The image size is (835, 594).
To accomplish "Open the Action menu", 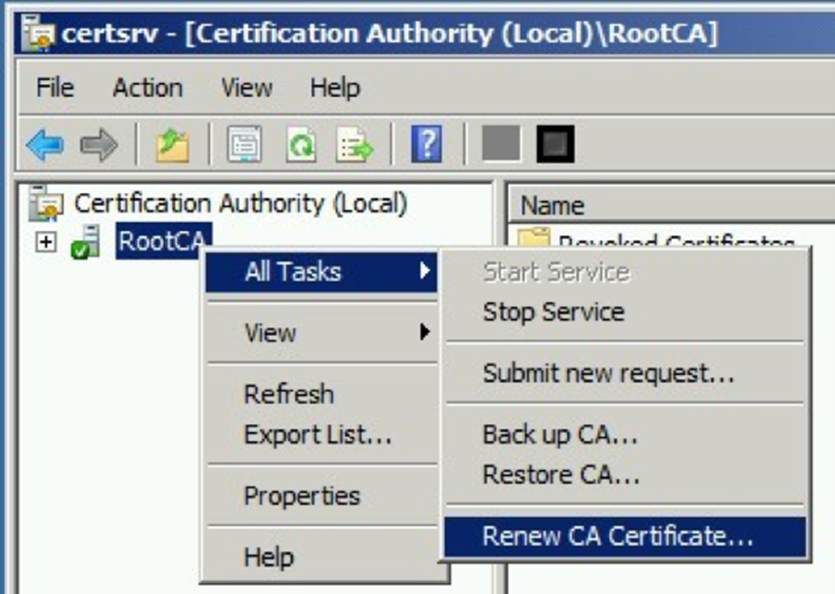I will pyautogui.click(x=148, y=87).
